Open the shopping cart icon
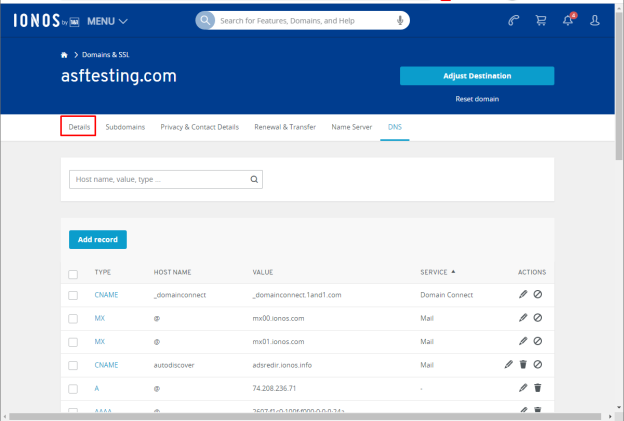The image size is (624, 421). coord(541,20)
